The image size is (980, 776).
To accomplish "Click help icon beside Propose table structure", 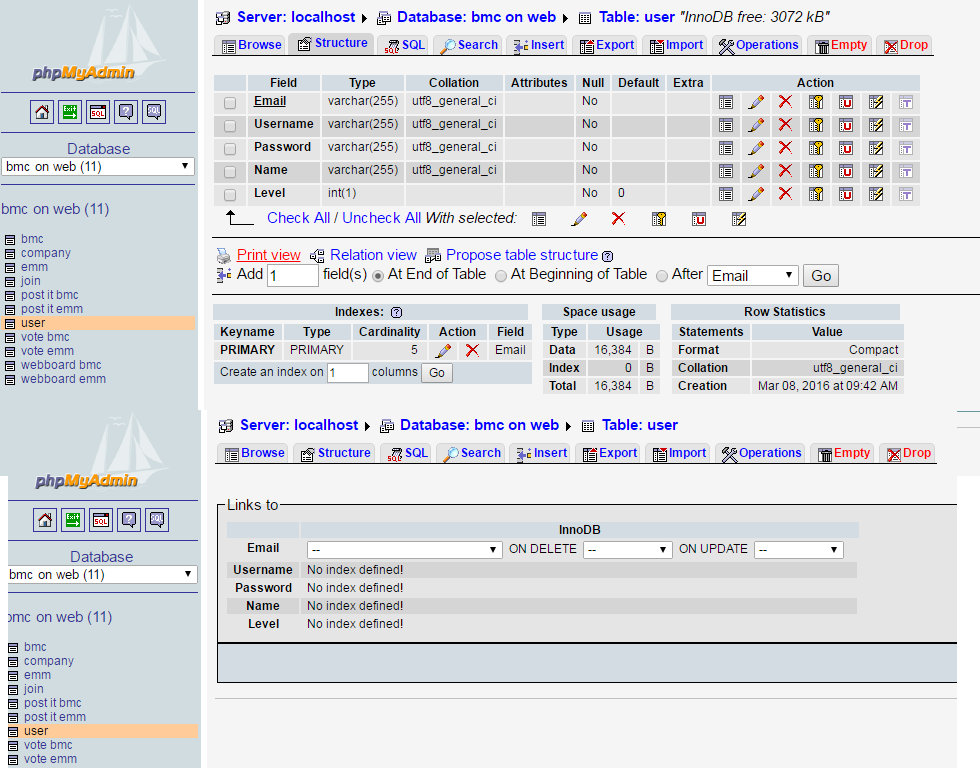I will [x=607, y=256].
